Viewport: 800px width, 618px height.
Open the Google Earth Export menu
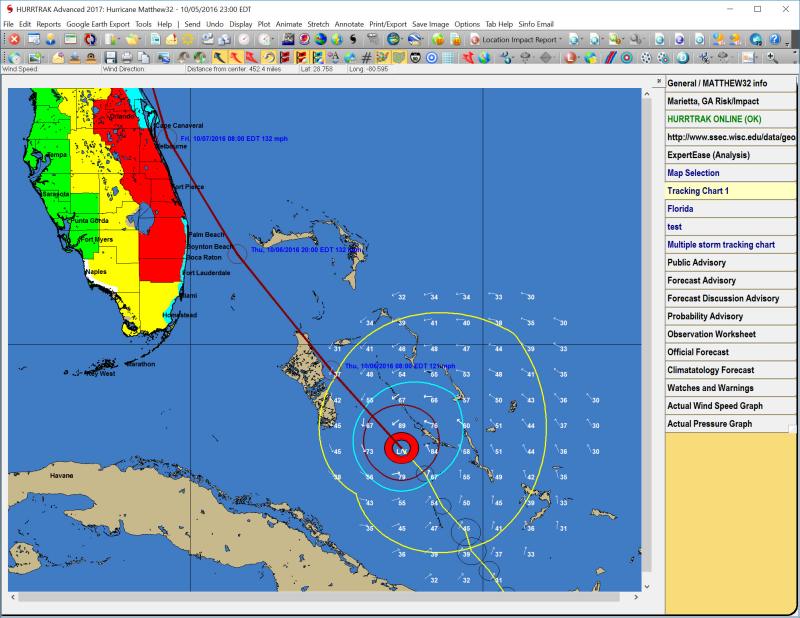point(98,23)
